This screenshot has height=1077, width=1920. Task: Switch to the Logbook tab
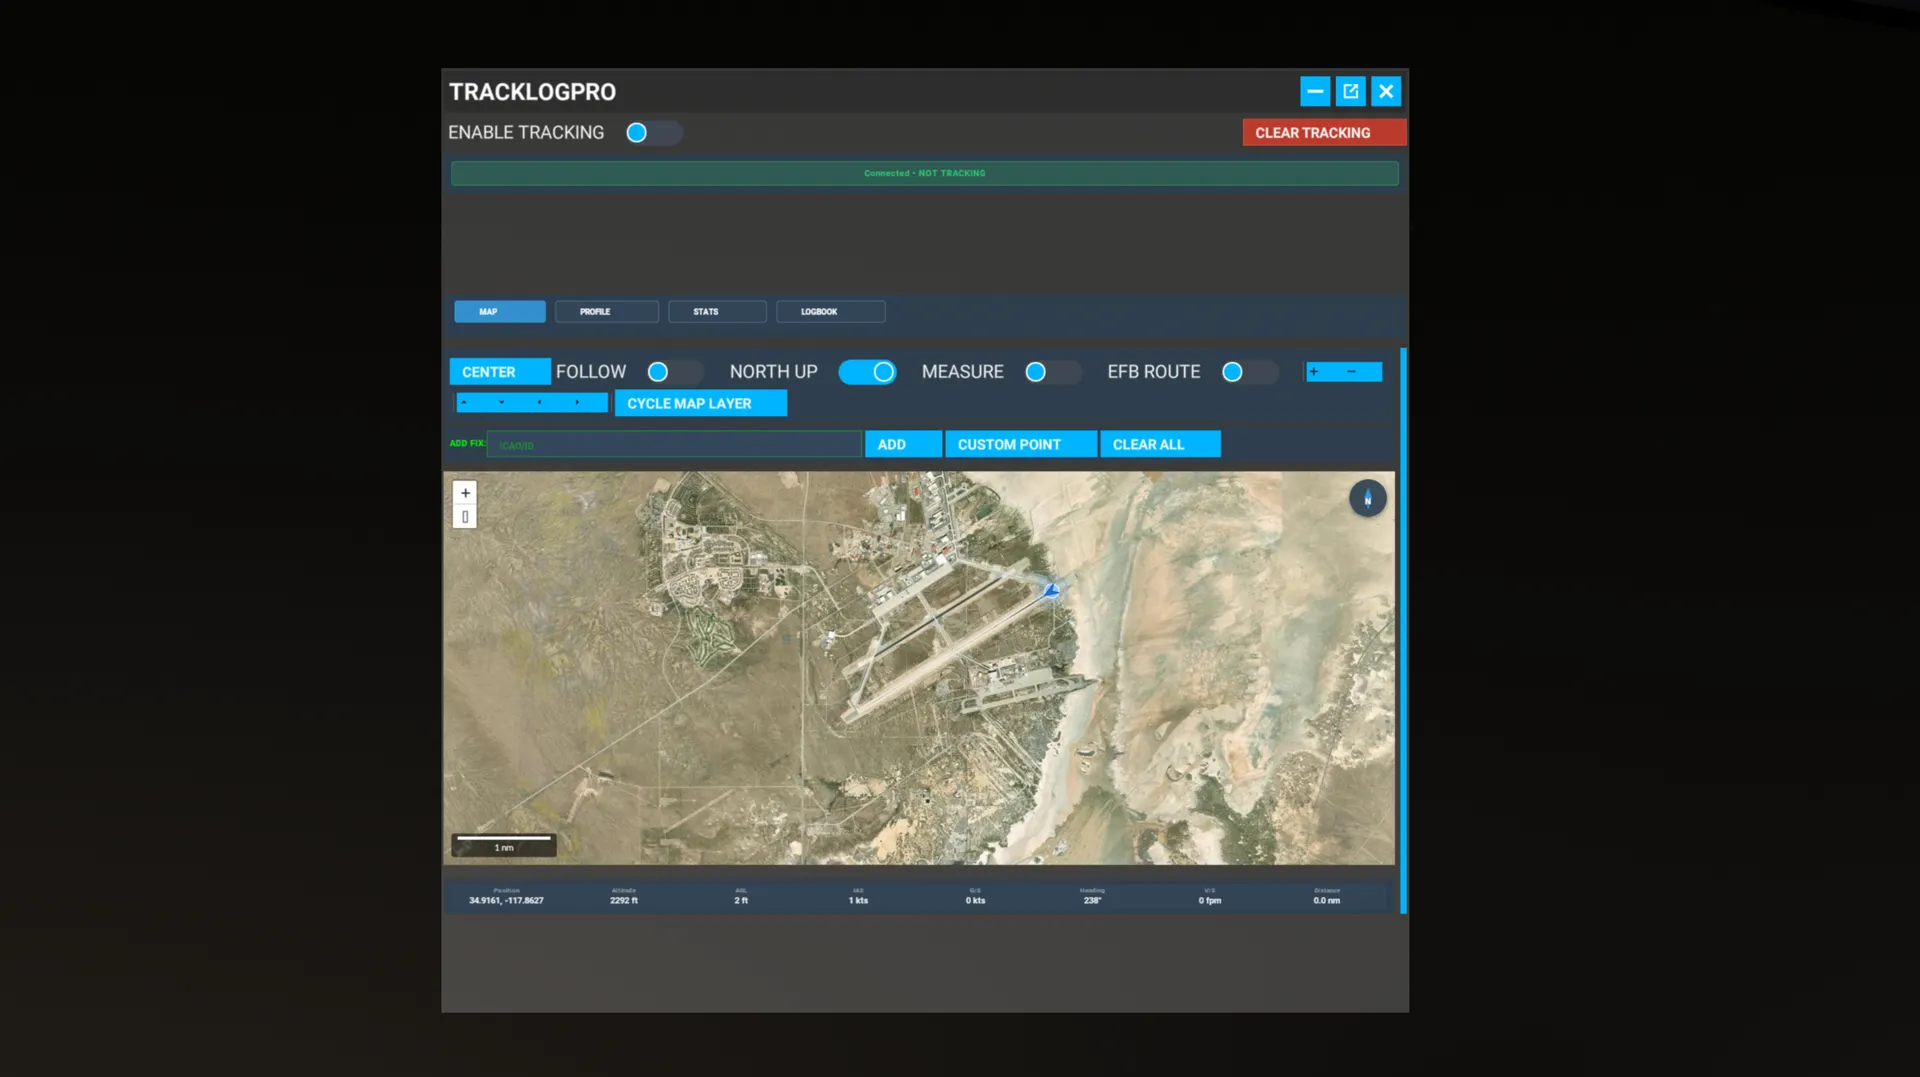pos(830,312)
